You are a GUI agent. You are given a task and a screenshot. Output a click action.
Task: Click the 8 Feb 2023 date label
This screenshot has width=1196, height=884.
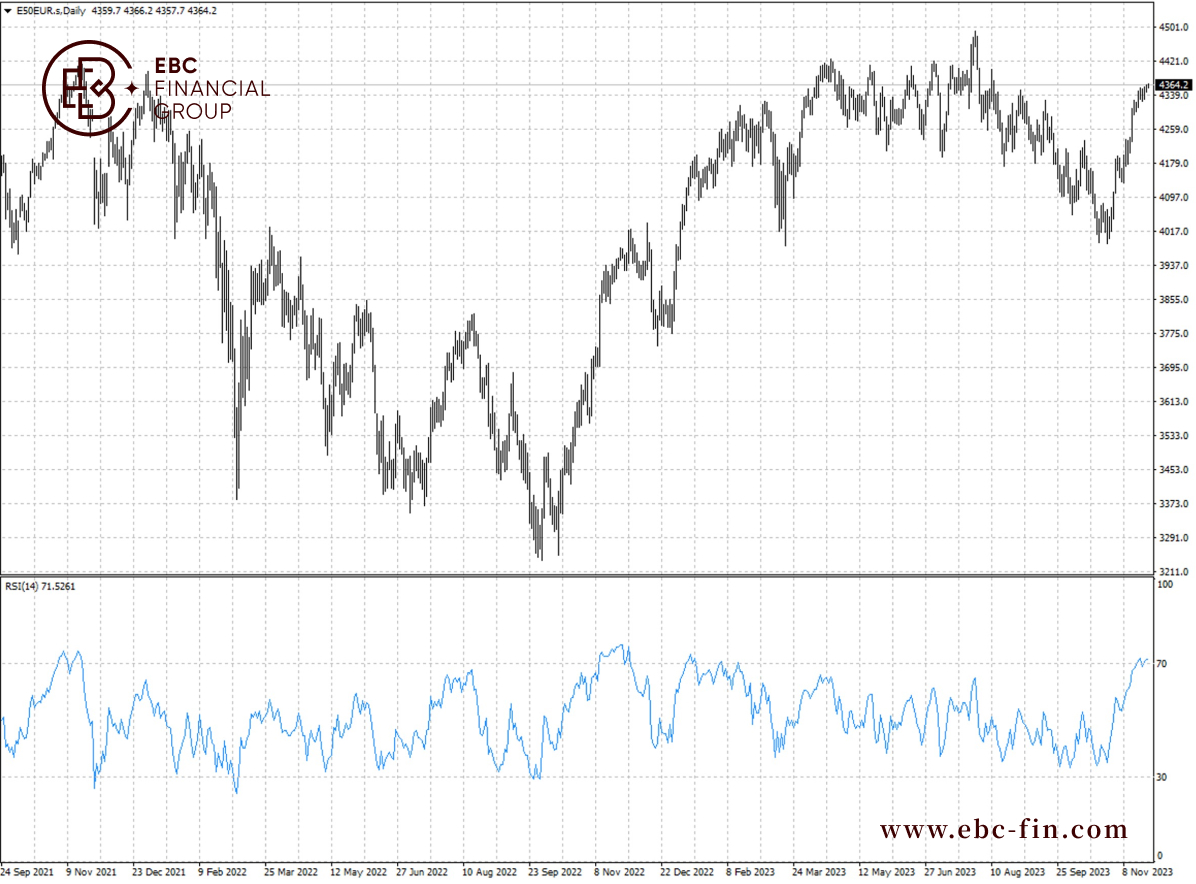pos(751,872)
